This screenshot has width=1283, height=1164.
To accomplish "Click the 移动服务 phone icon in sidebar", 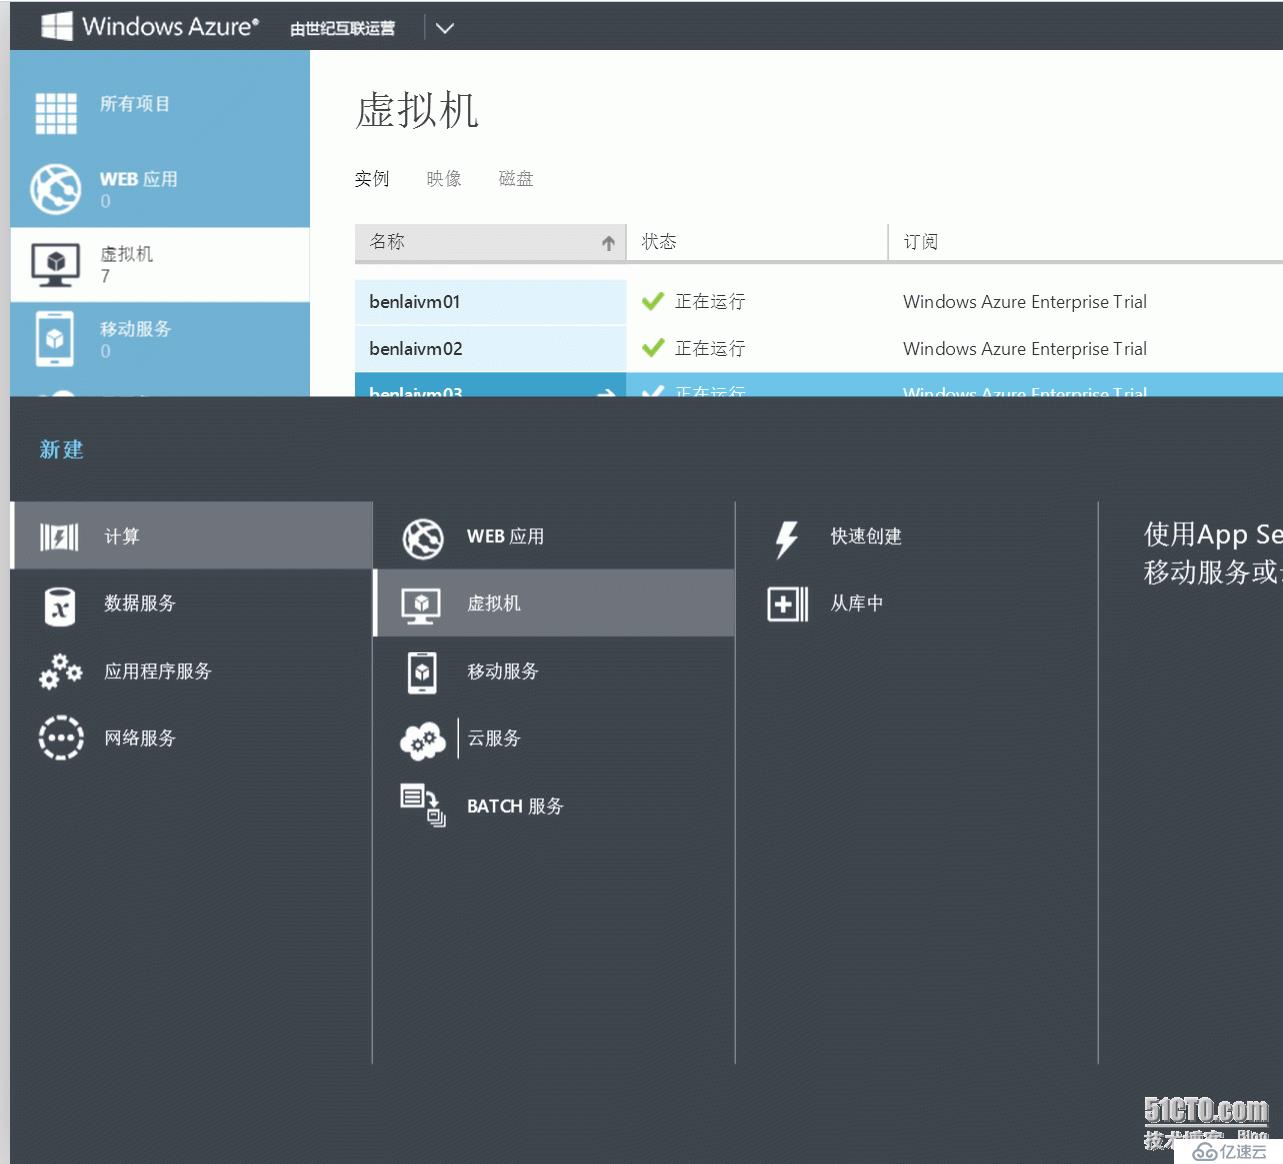I will coord(55,339).
